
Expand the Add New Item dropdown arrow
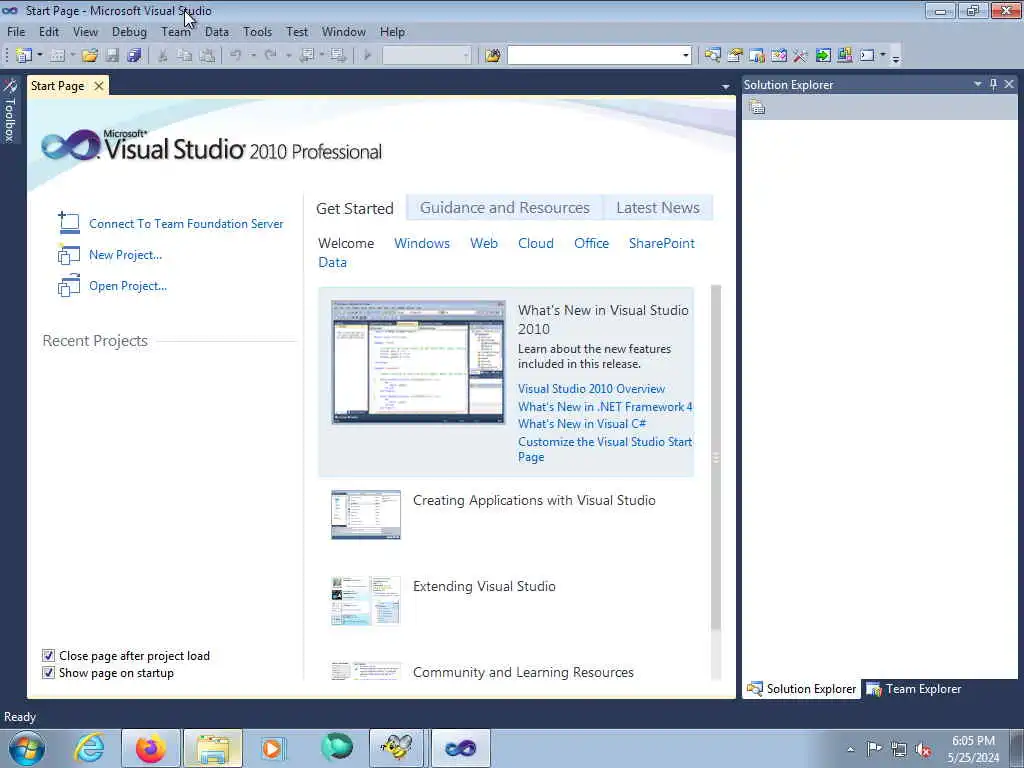[72, 56]
